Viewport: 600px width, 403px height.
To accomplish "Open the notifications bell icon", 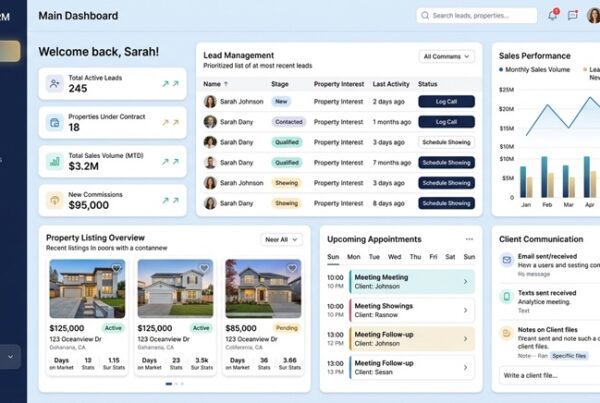I will click(553, 15).
